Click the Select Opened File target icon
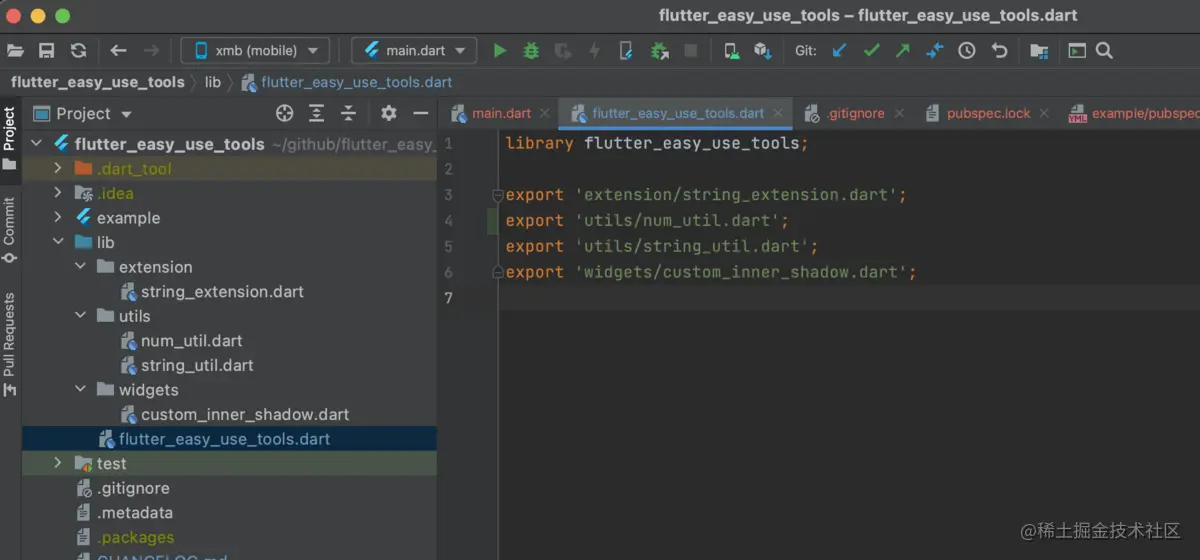The width and height of the screenshot is (1200, 560). 285,113
